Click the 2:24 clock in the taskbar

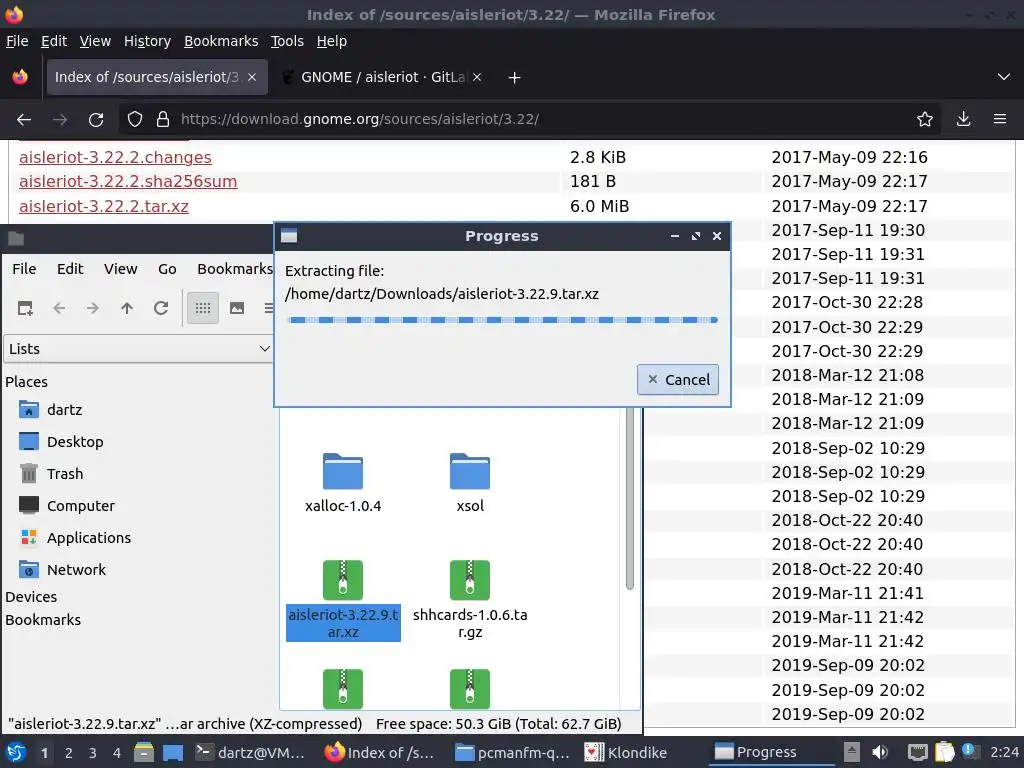(x=1004, y=752)
